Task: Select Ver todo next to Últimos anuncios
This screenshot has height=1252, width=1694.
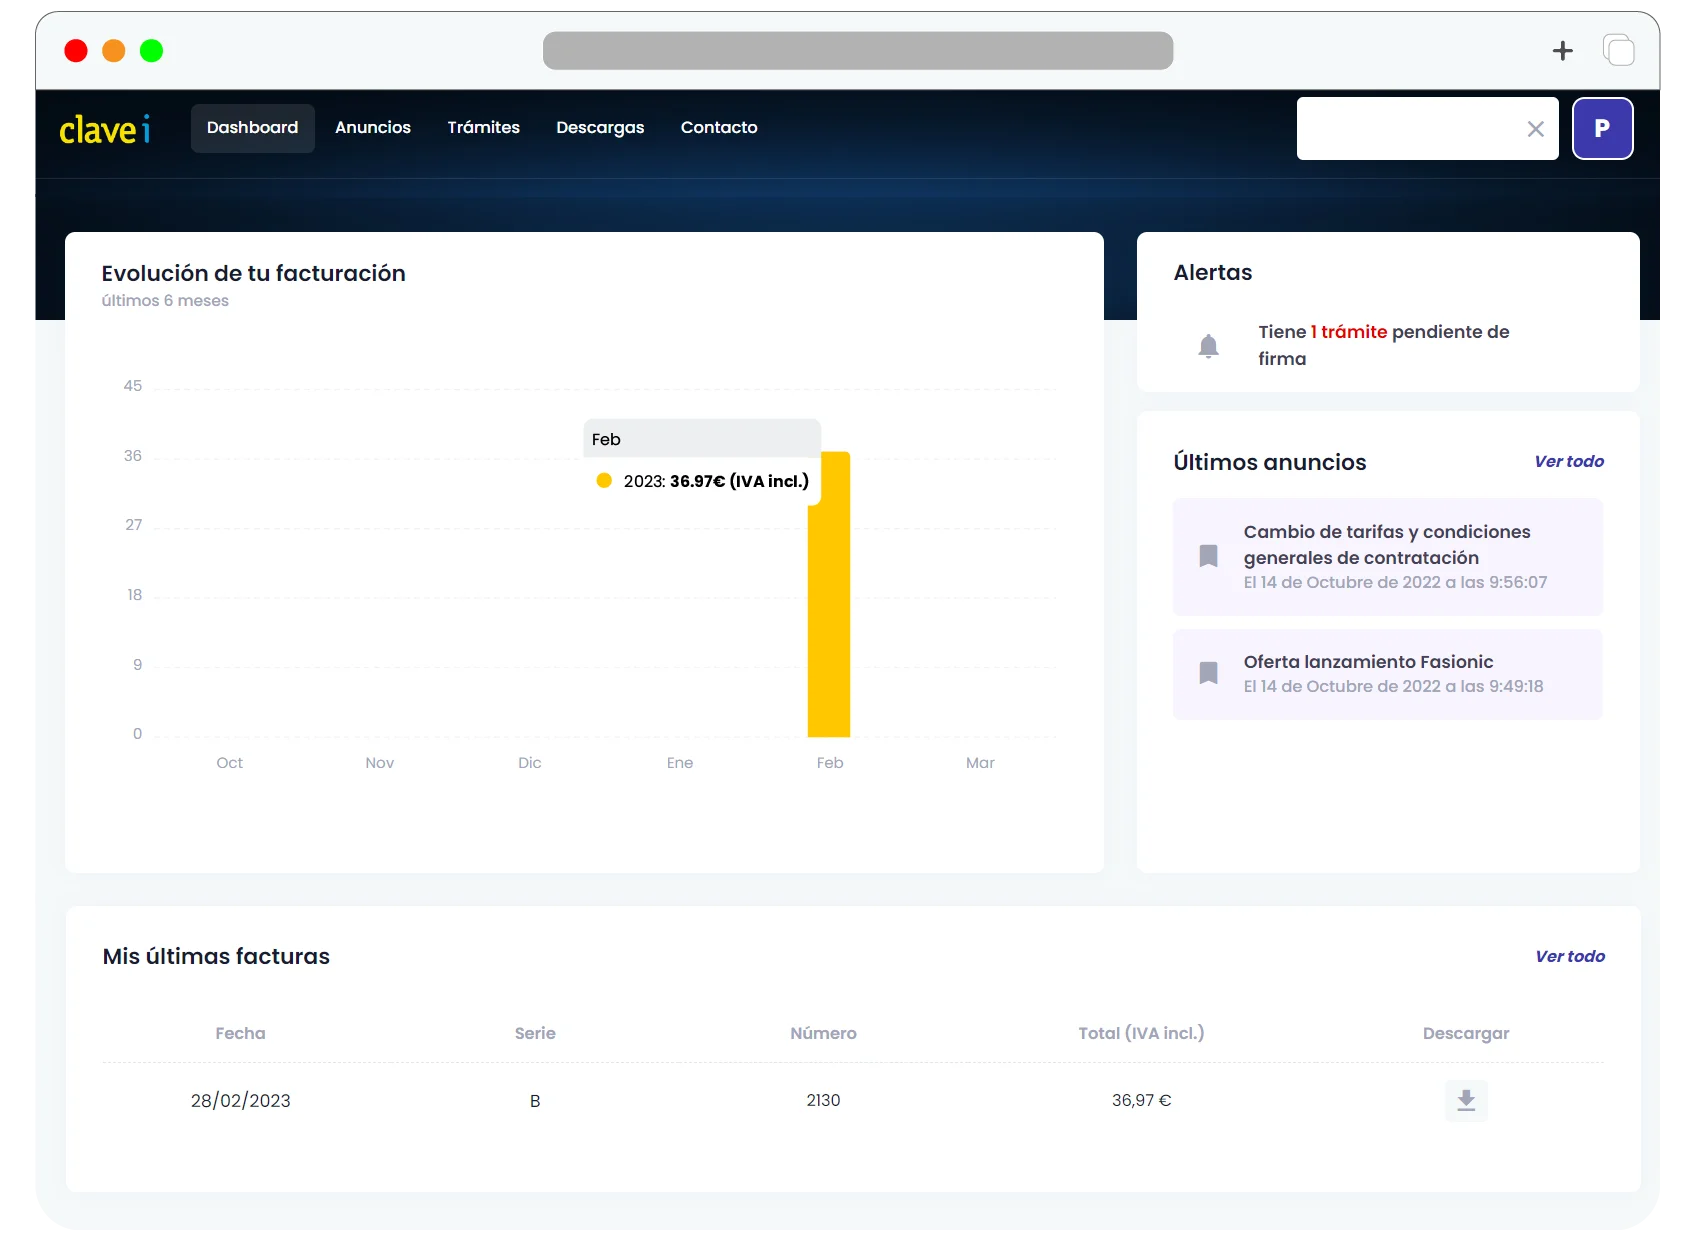Action: click(1569, 461)
